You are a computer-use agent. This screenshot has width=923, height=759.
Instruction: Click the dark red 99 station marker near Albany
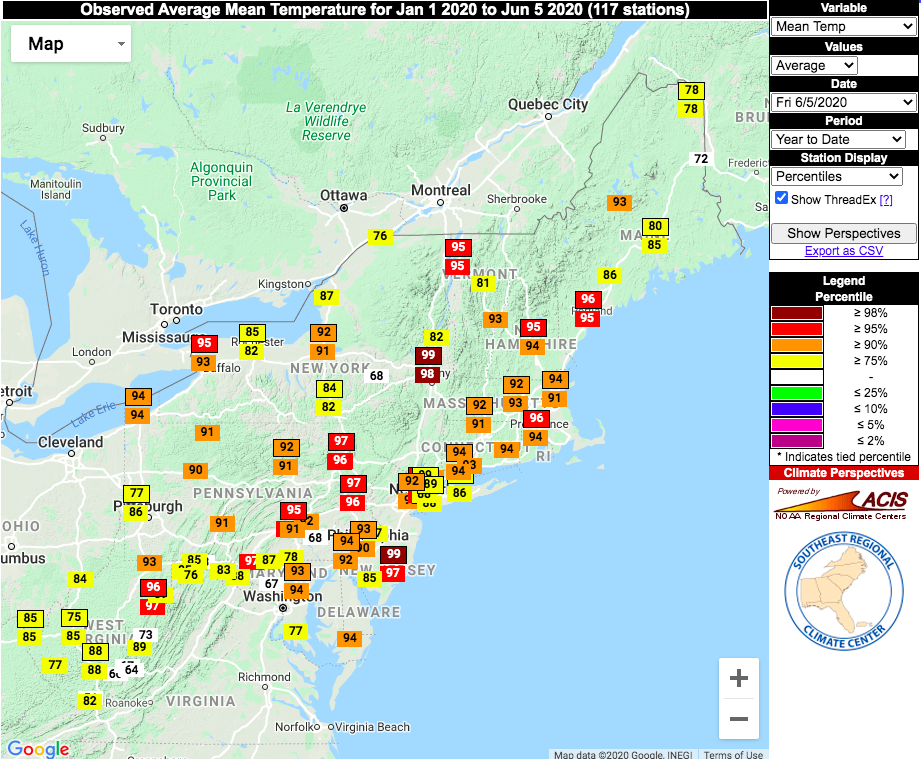(x=428, y=355)
